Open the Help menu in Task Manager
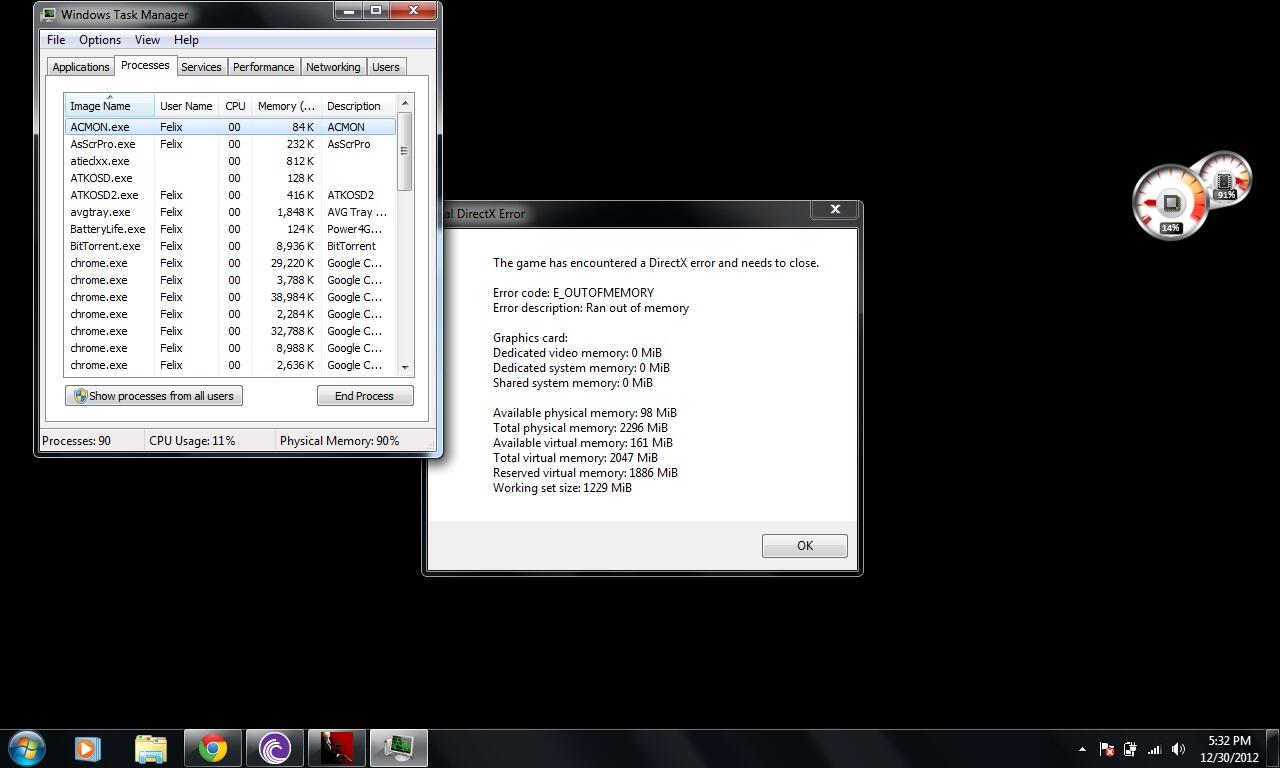 [x=186, y=40]
